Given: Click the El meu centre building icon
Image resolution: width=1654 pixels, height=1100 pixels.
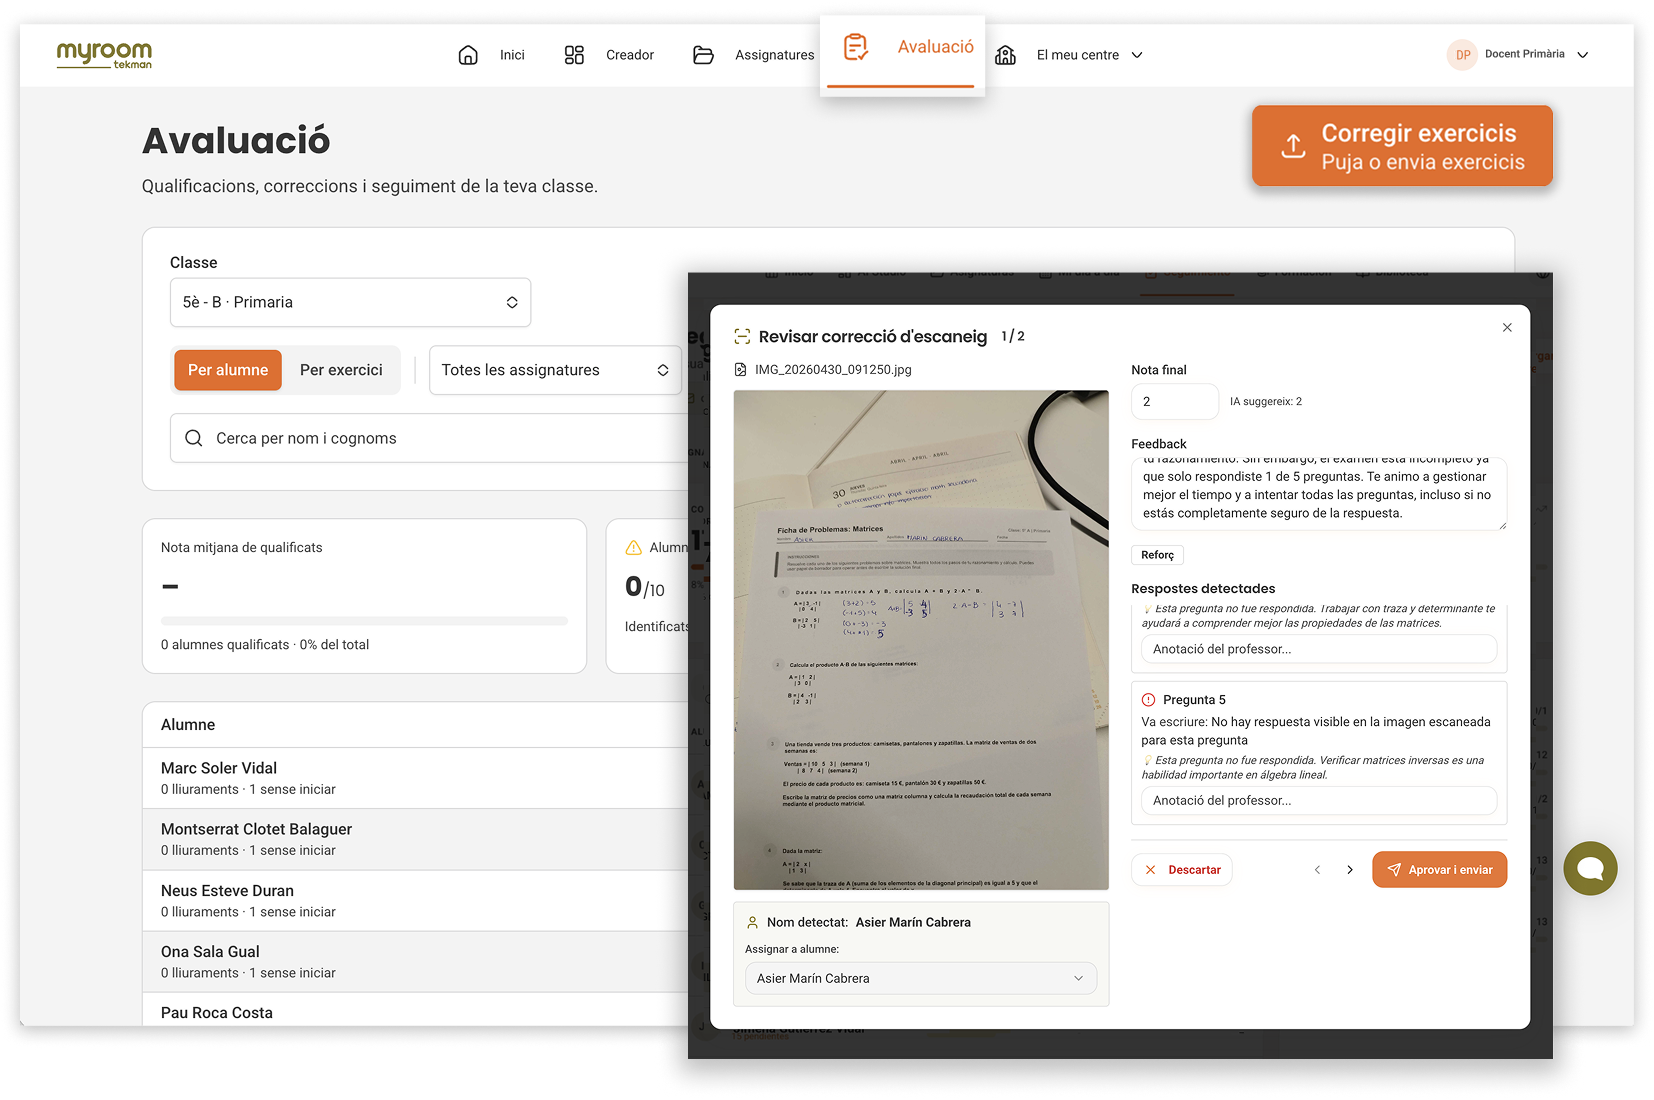Looking at the screenshot, I should tap(1006, 55).
